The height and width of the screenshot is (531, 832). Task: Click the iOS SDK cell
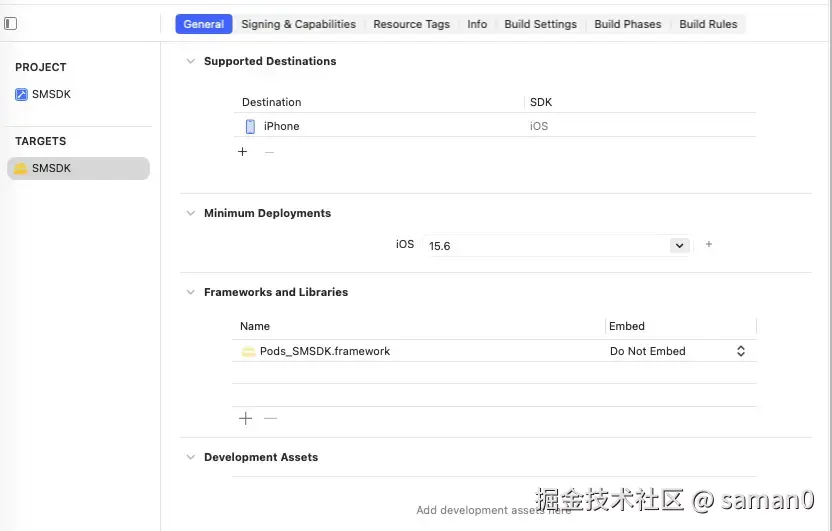tap(539, 126)
